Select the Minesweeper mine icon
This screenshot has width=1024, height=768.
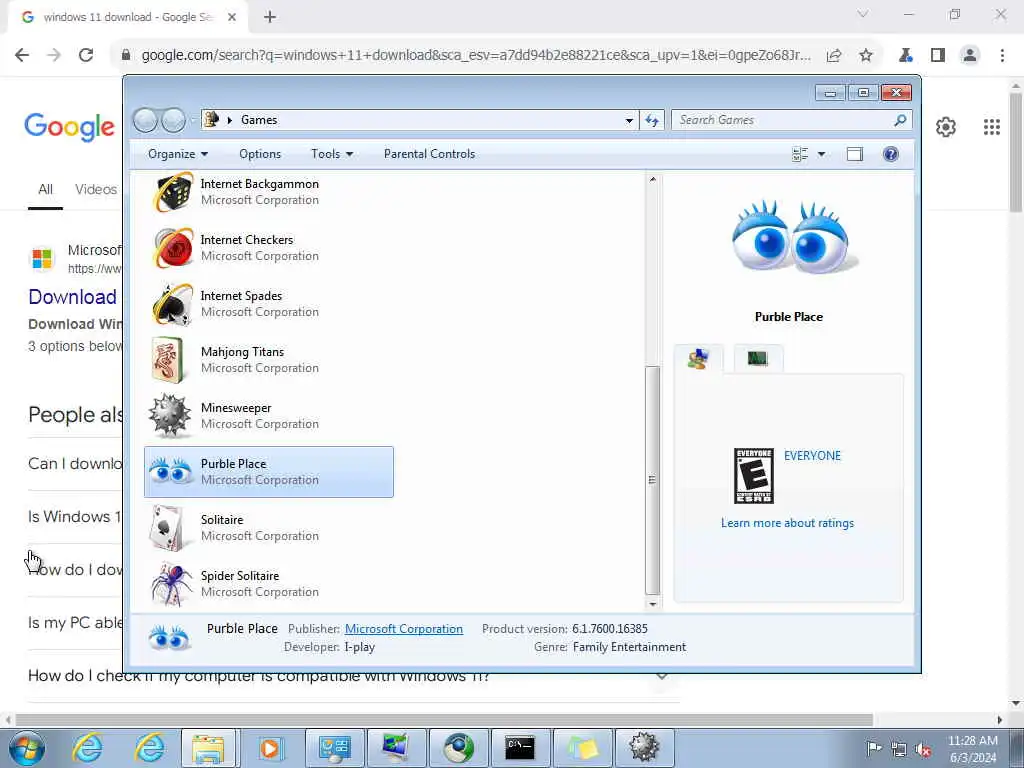[170, 415]
